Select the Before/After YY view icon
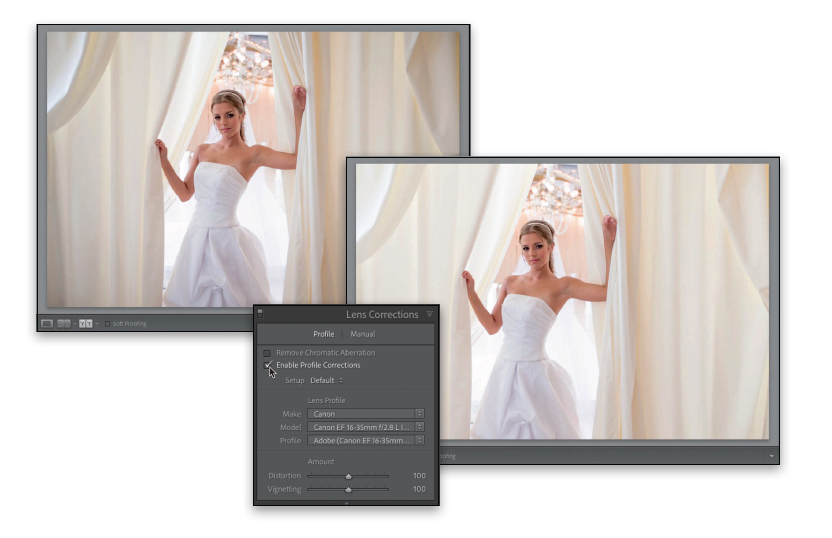Screen dimensions: 832x538 click(x=86, y=324)
